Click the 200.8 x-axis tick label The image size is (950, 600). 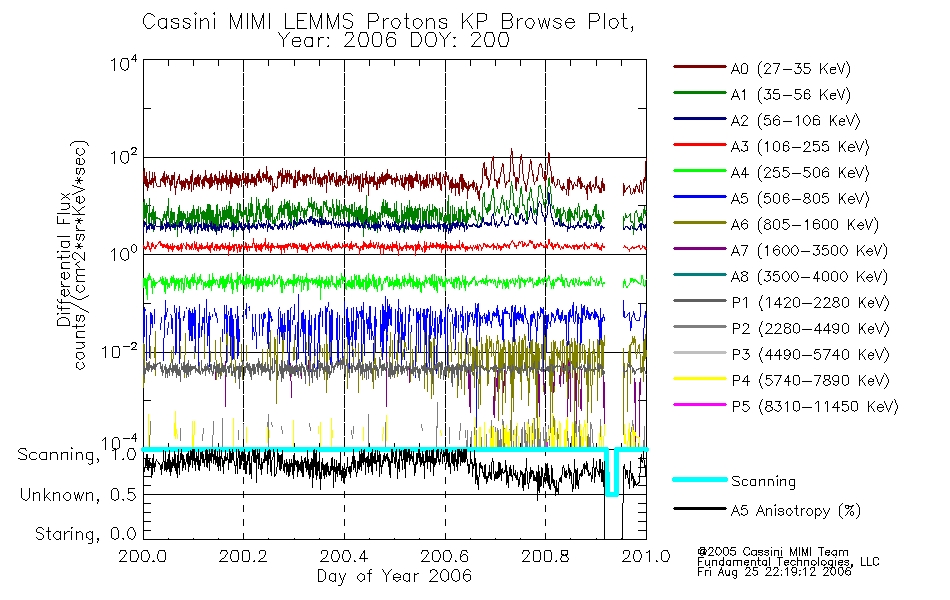(x=545, y=556)
